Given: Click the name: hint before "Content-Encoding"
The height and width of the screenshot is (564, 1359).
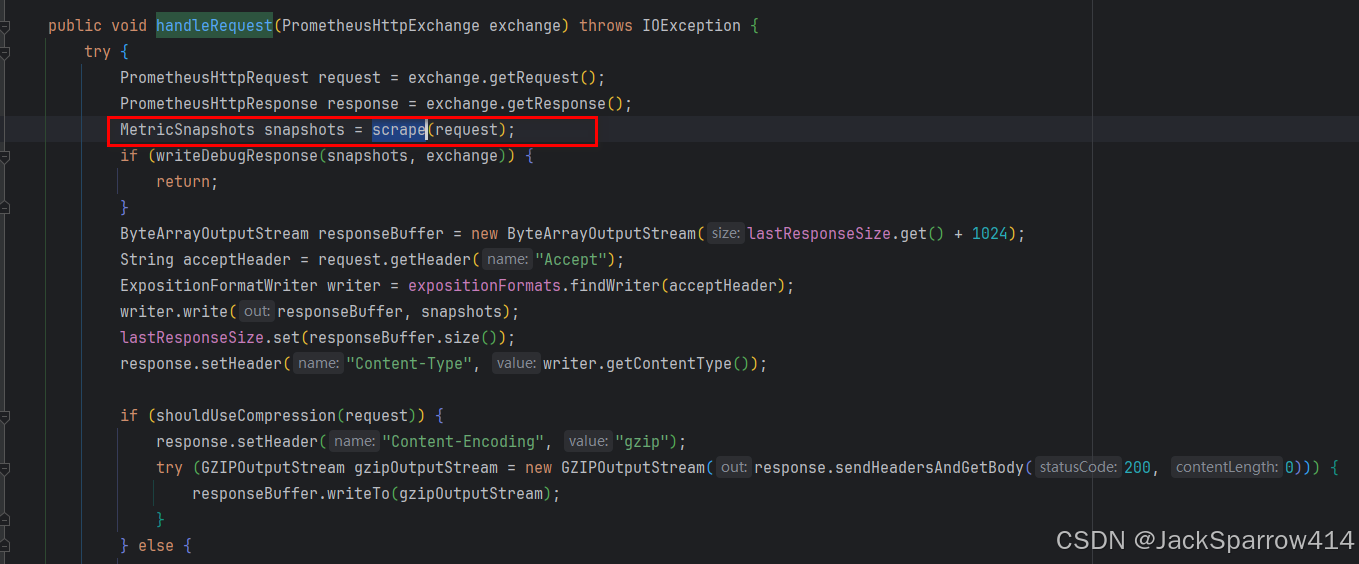Looking at the screenshot, I should [x=354, y=442].
